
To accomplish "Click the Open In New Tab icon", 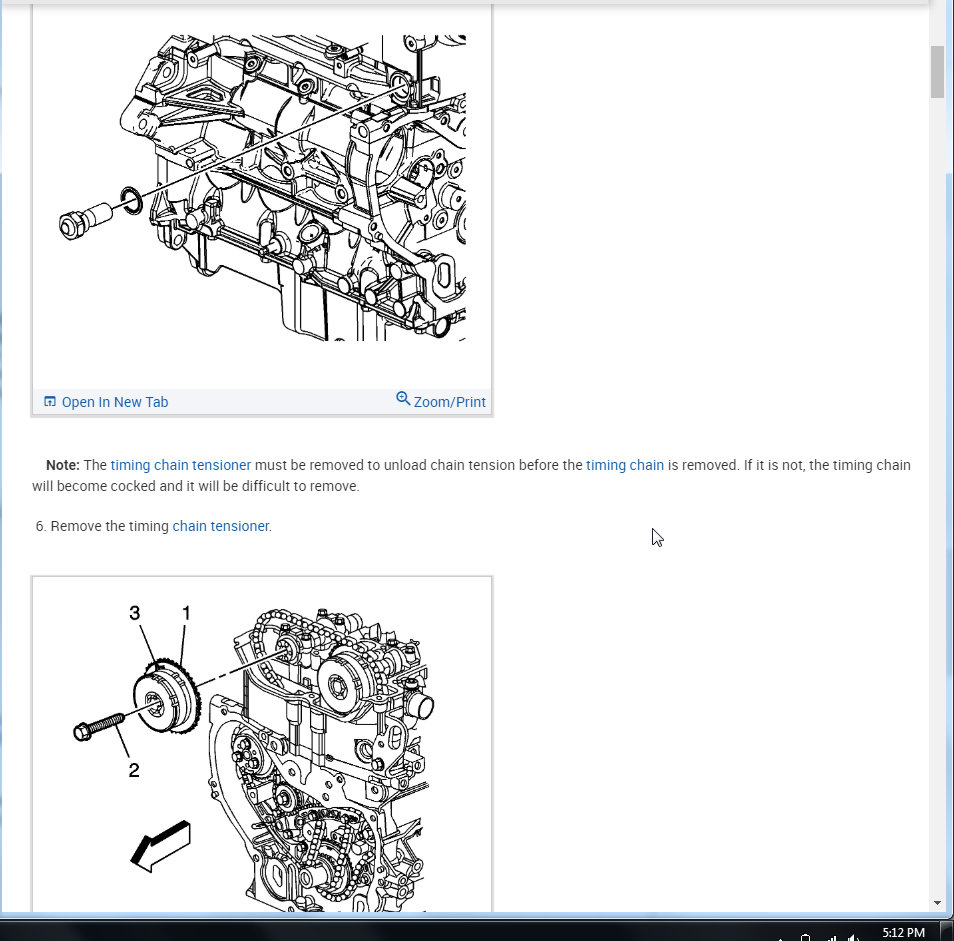I will click(49, 400).
